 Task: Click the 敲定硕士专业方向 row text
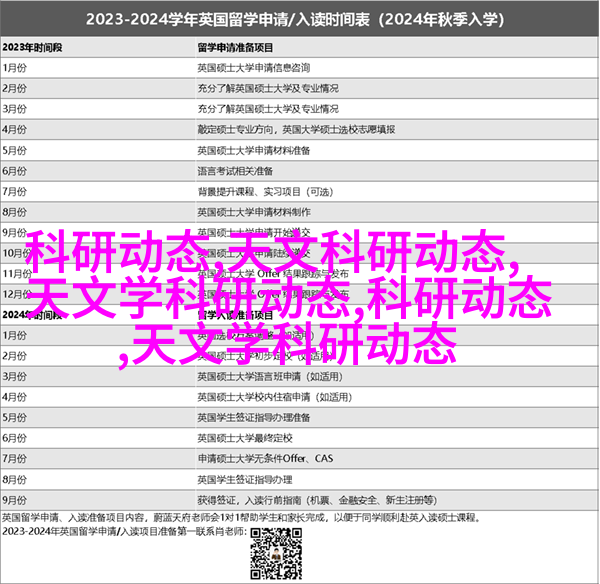coord(295,129)
